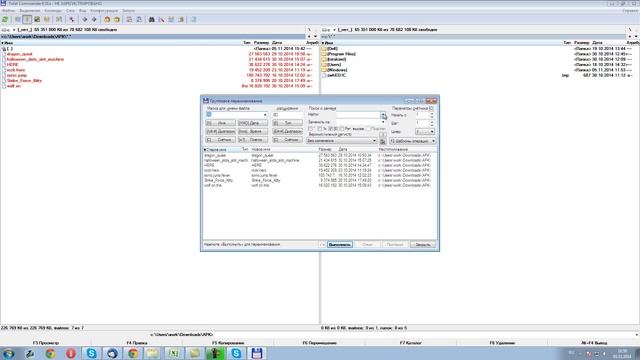Click the small edit-names button left of Выполнить
This screenshot has height=360, width=640.
322,244
